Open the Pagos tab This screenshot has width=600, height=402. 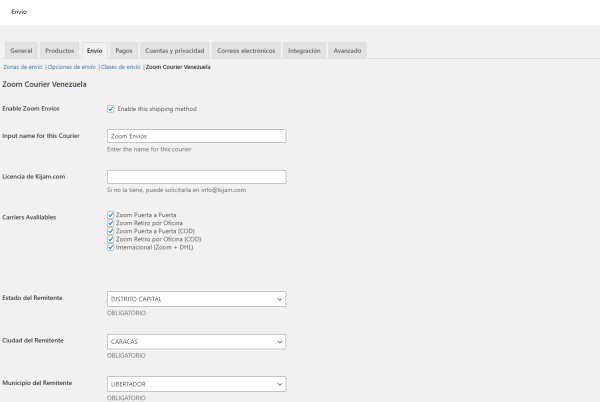[124, 50]
